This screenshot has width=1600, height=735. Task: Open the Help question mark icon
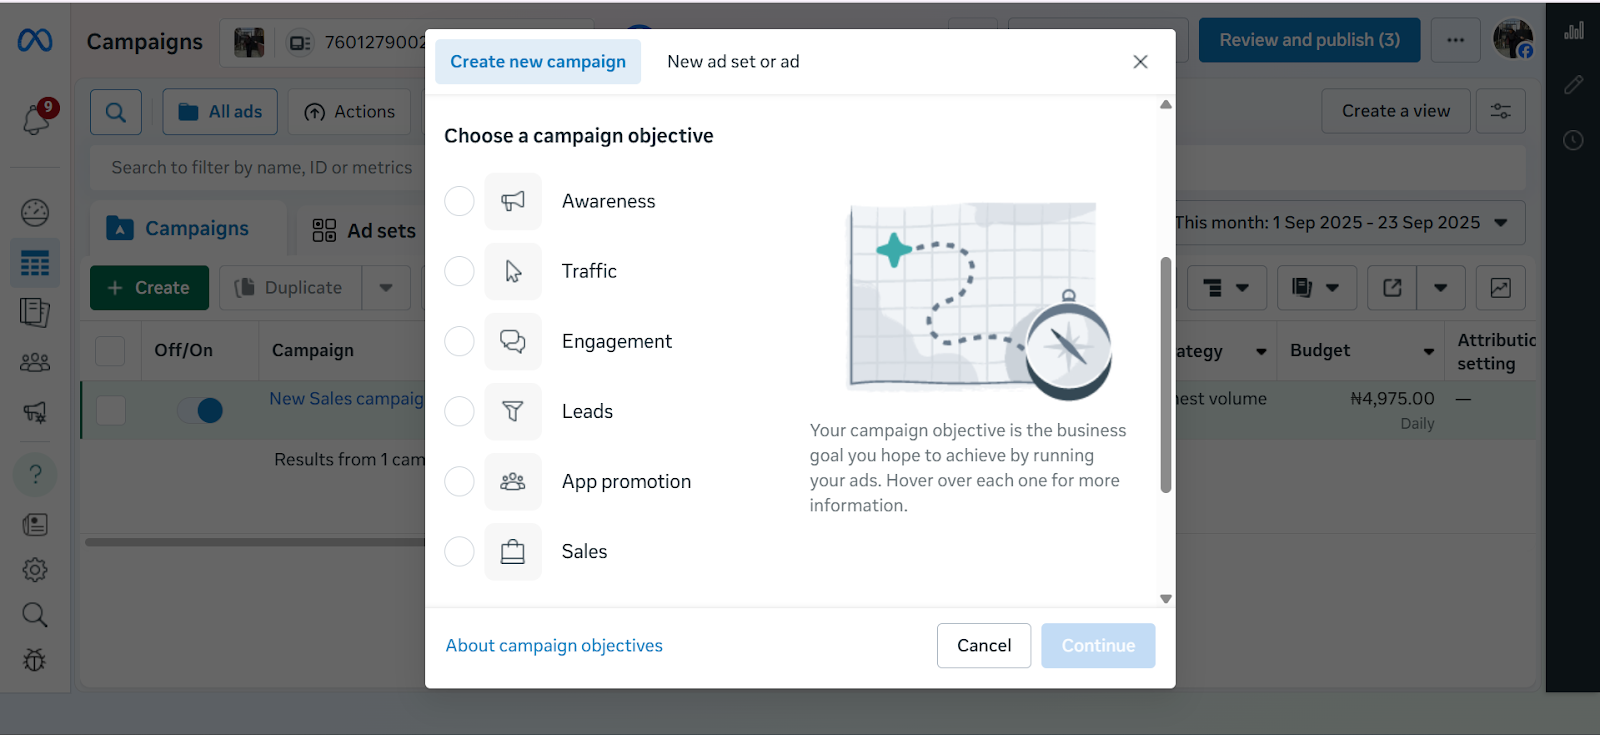pyautogui.click(x=34, y=474)
